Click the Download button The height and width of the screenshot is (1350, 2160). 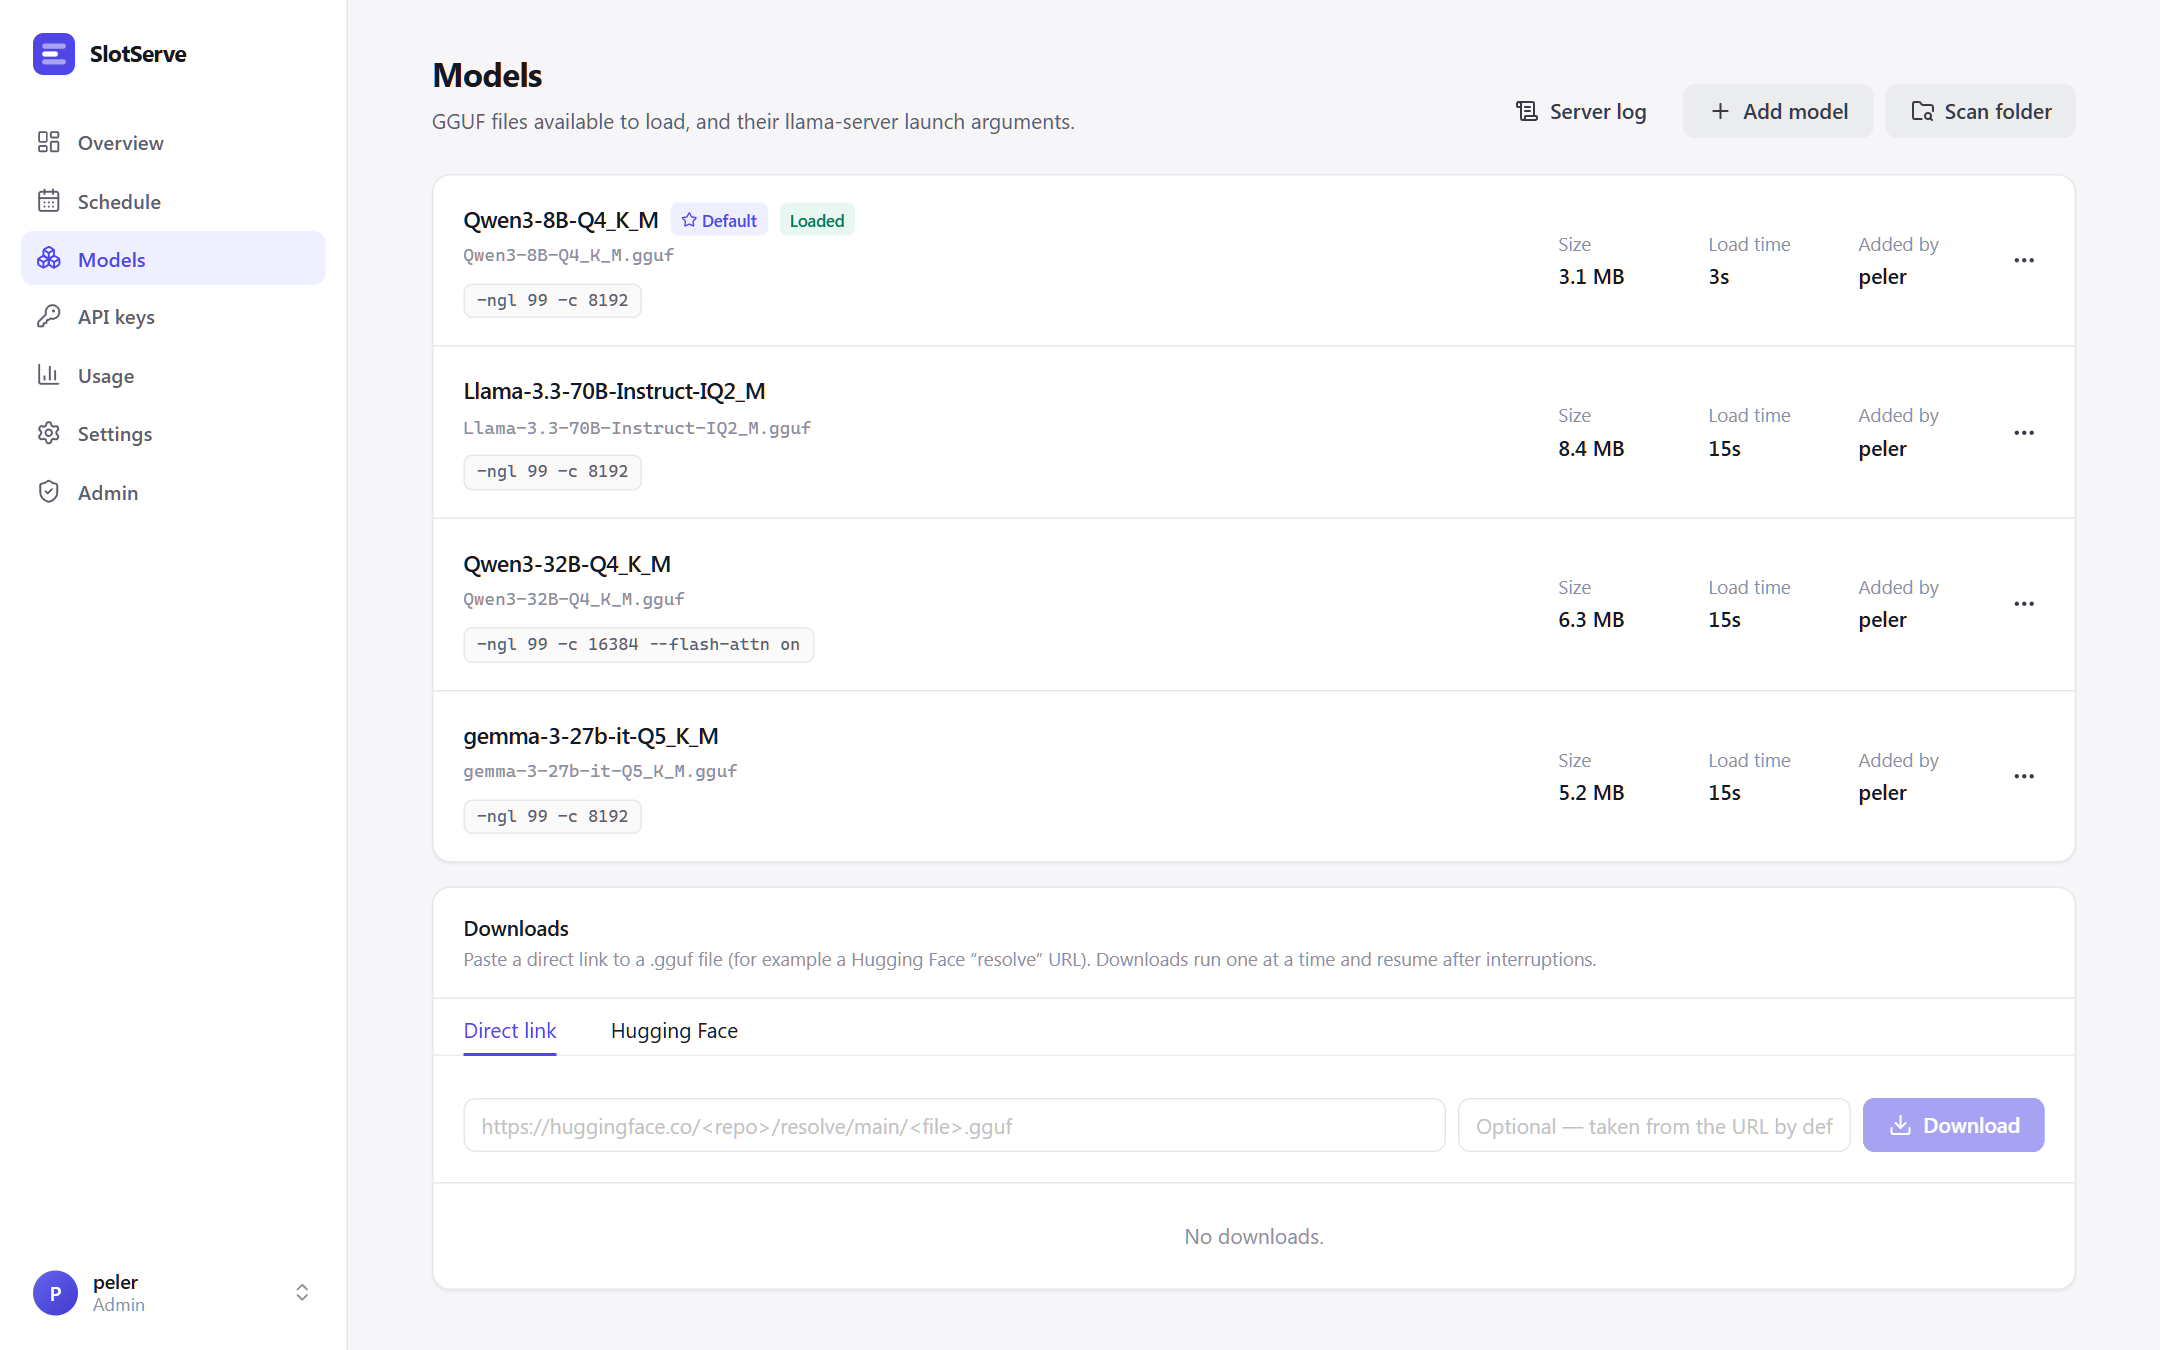point(1953,1126)
